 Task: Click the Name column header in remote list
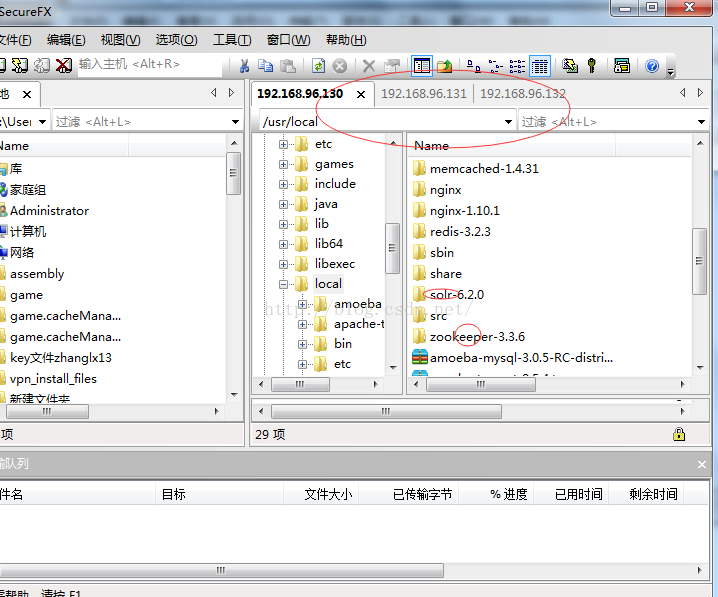pos(511,146)
